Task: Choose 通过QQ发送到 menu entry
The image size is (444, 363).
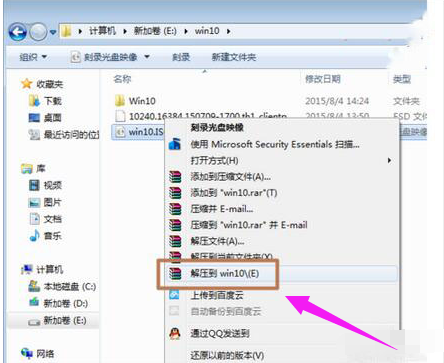Action: pos(220,333)
